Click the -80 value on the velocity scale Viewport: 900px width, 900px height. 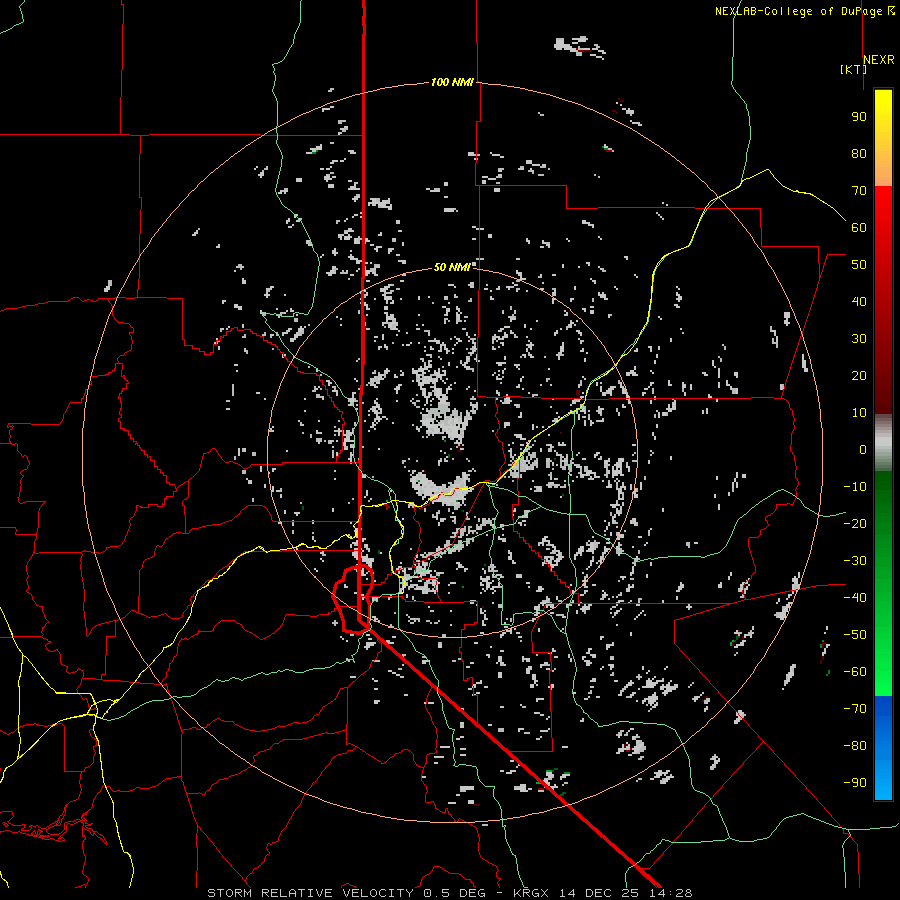point(855,746)
